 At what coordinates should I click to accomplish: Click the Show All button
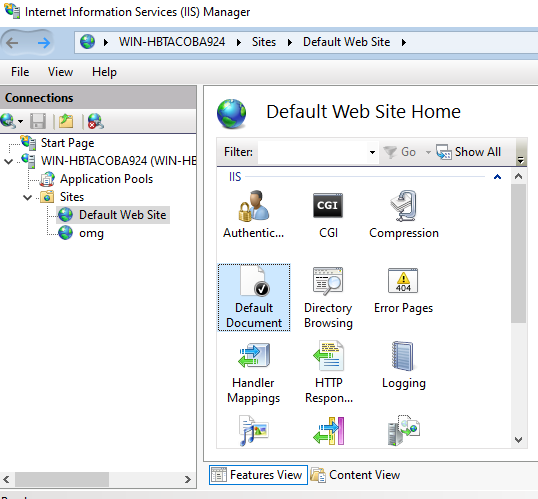(x=469, y=152)
